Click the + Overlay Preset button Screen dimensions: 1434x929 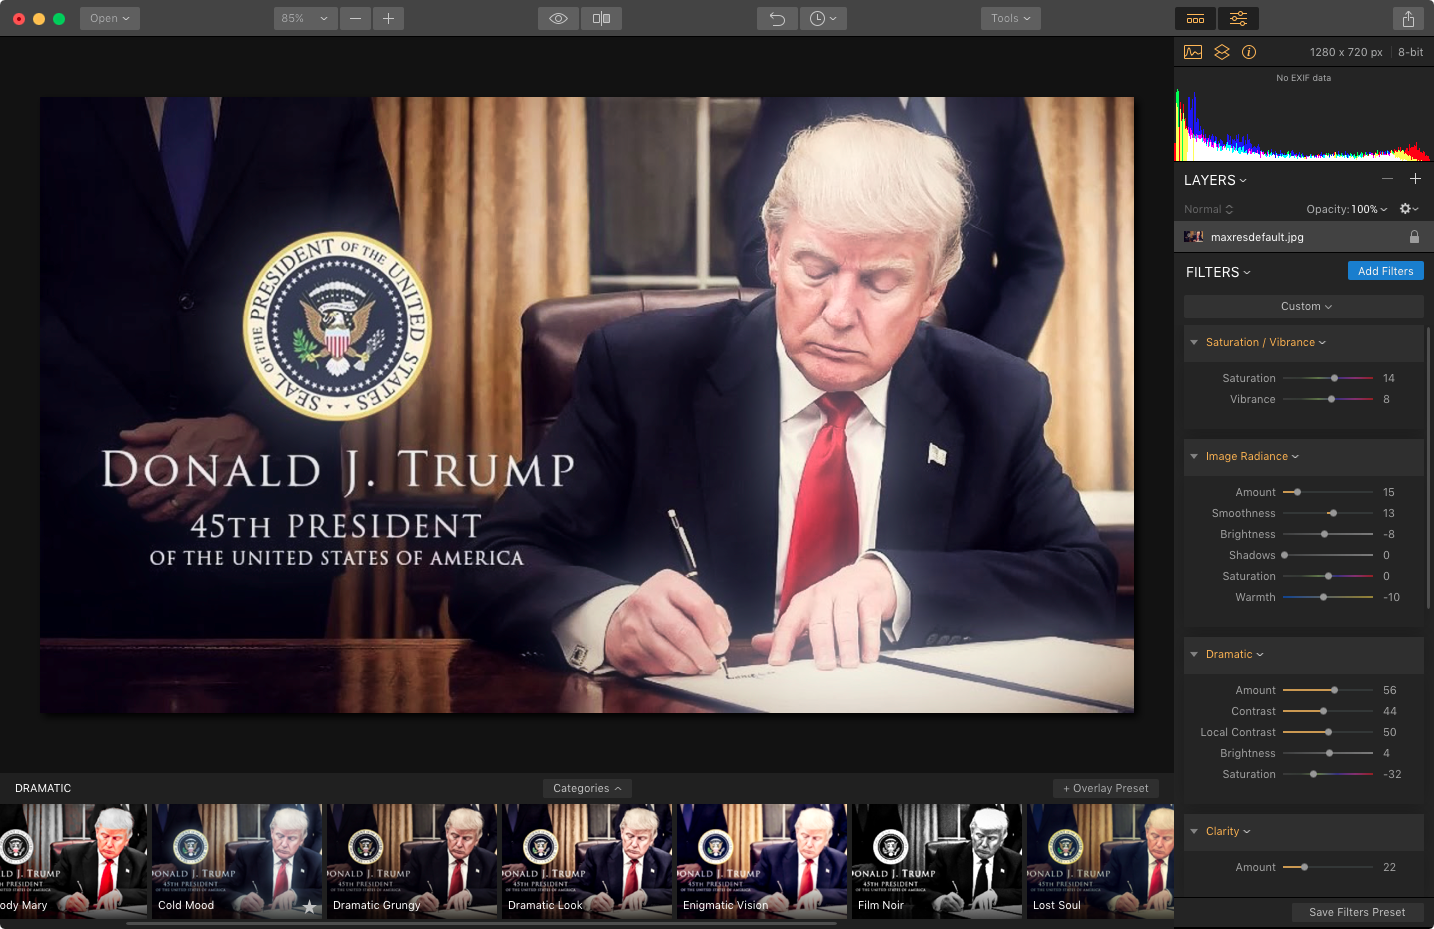[1106, 788]
